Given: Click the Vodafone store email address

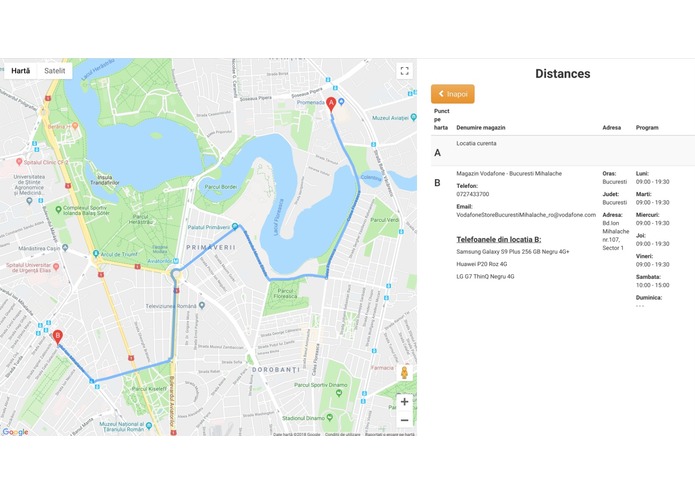Looking at the screenshot, I should (526, 215).
